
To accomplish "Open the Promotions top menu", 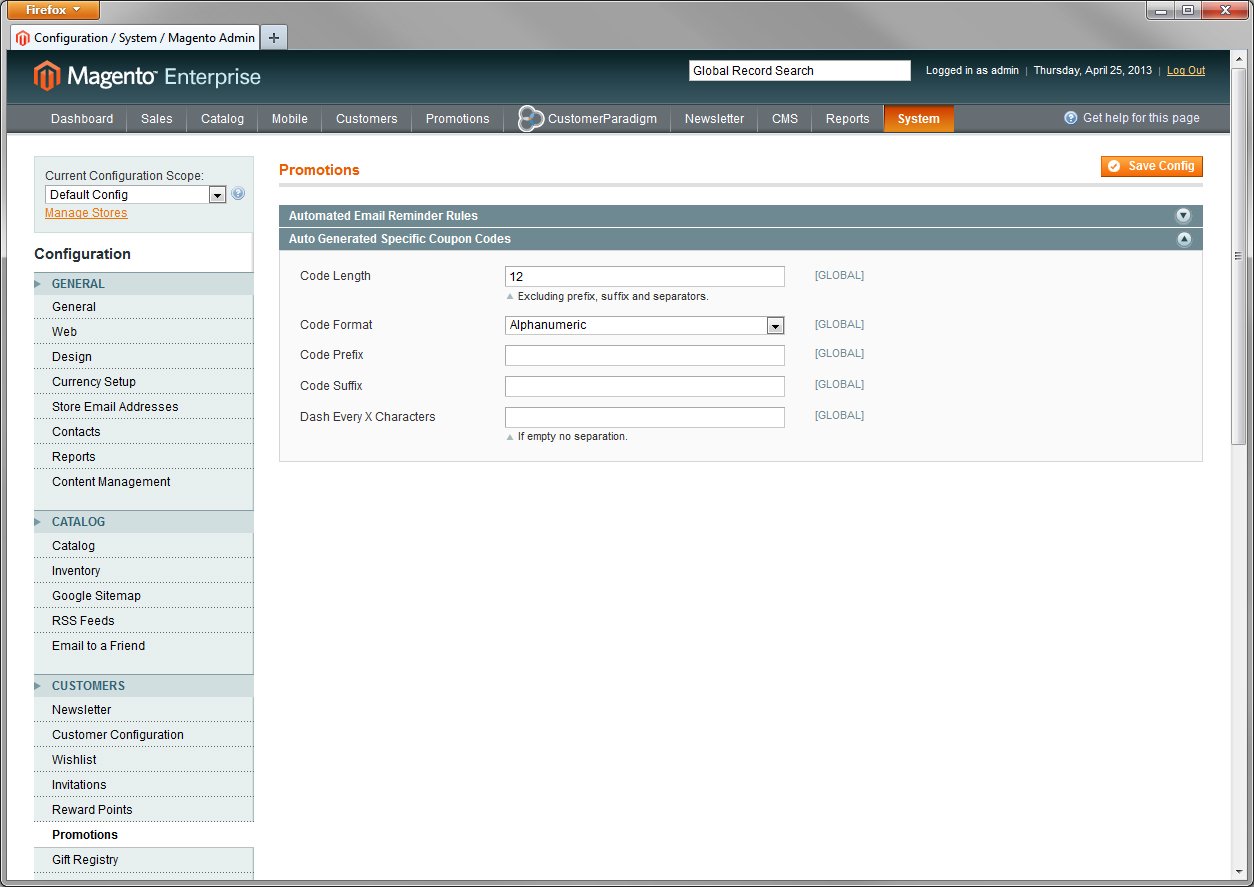I will (x=458, y=119).
